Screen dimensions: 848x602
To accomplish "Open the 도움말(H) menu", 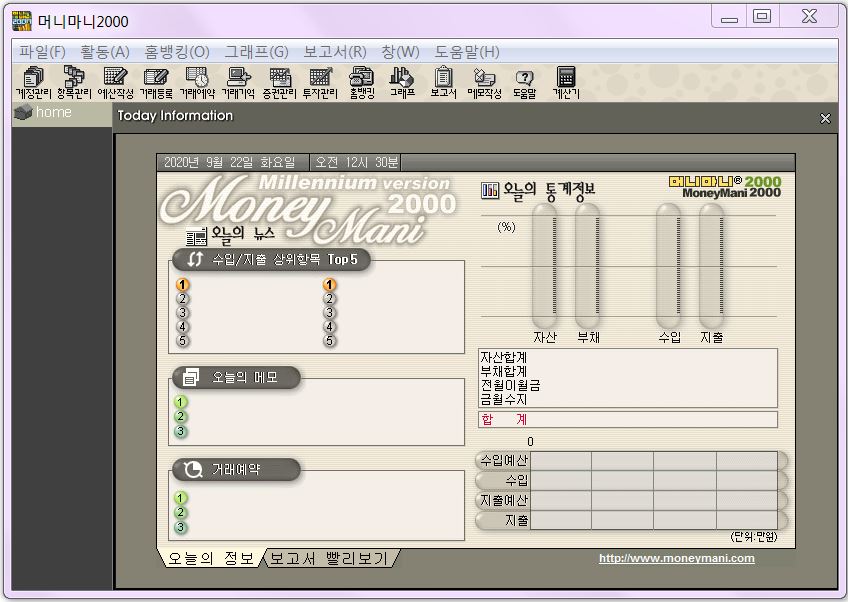I will pos(467,52).
